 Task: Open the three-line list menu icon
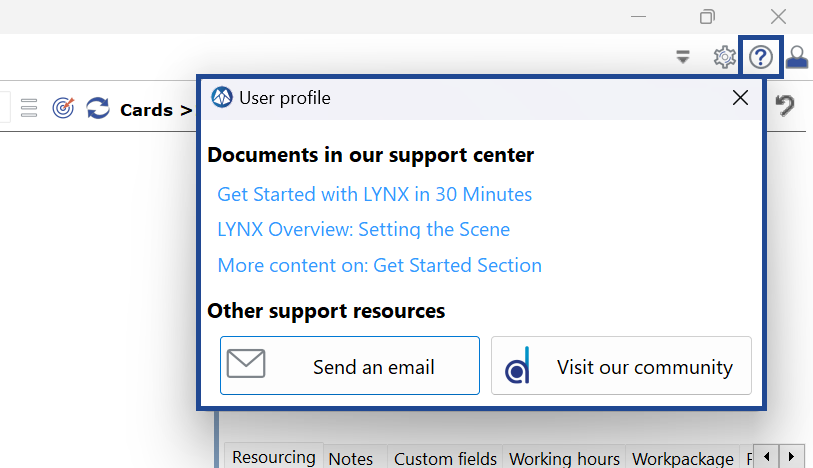pos(29,108)
